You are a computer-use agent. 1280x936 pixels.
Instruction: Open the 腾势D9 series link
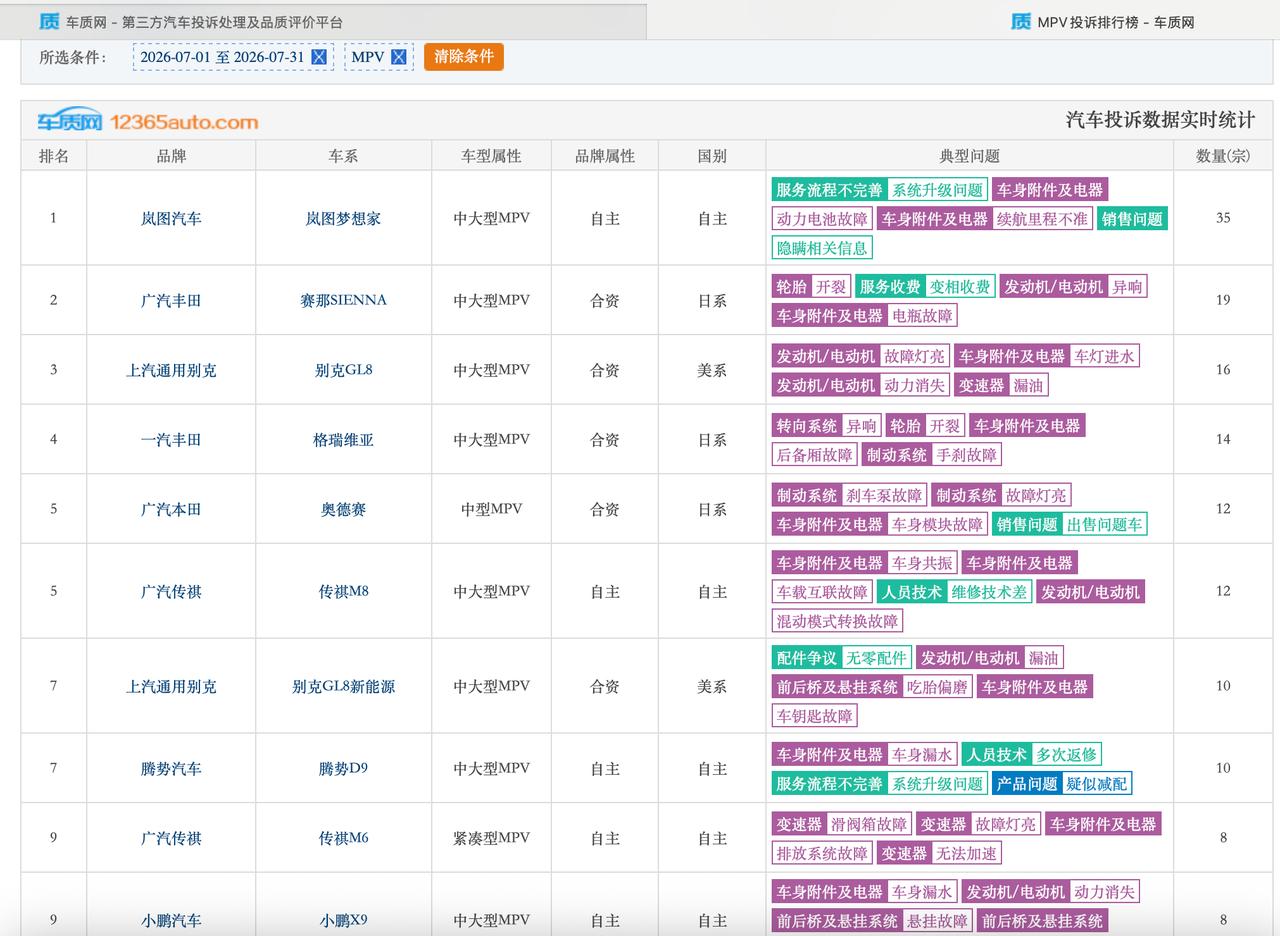pyautogui.click(x=343, y=768)
